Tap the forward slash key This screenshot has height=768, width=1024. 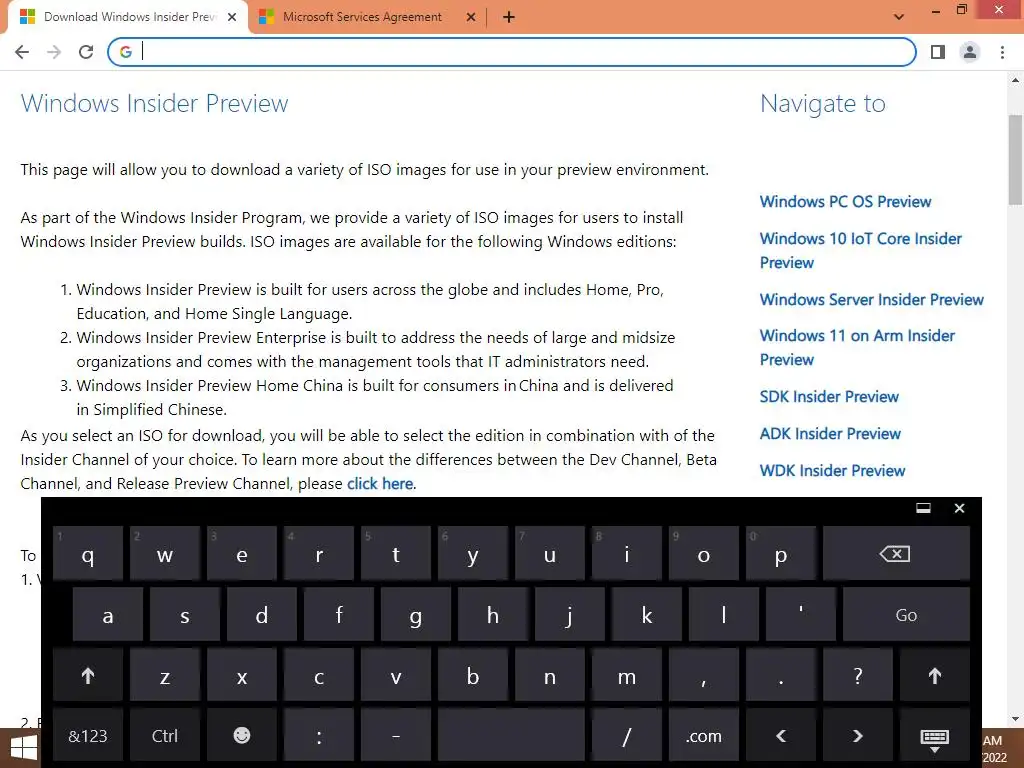coord(626,736)
